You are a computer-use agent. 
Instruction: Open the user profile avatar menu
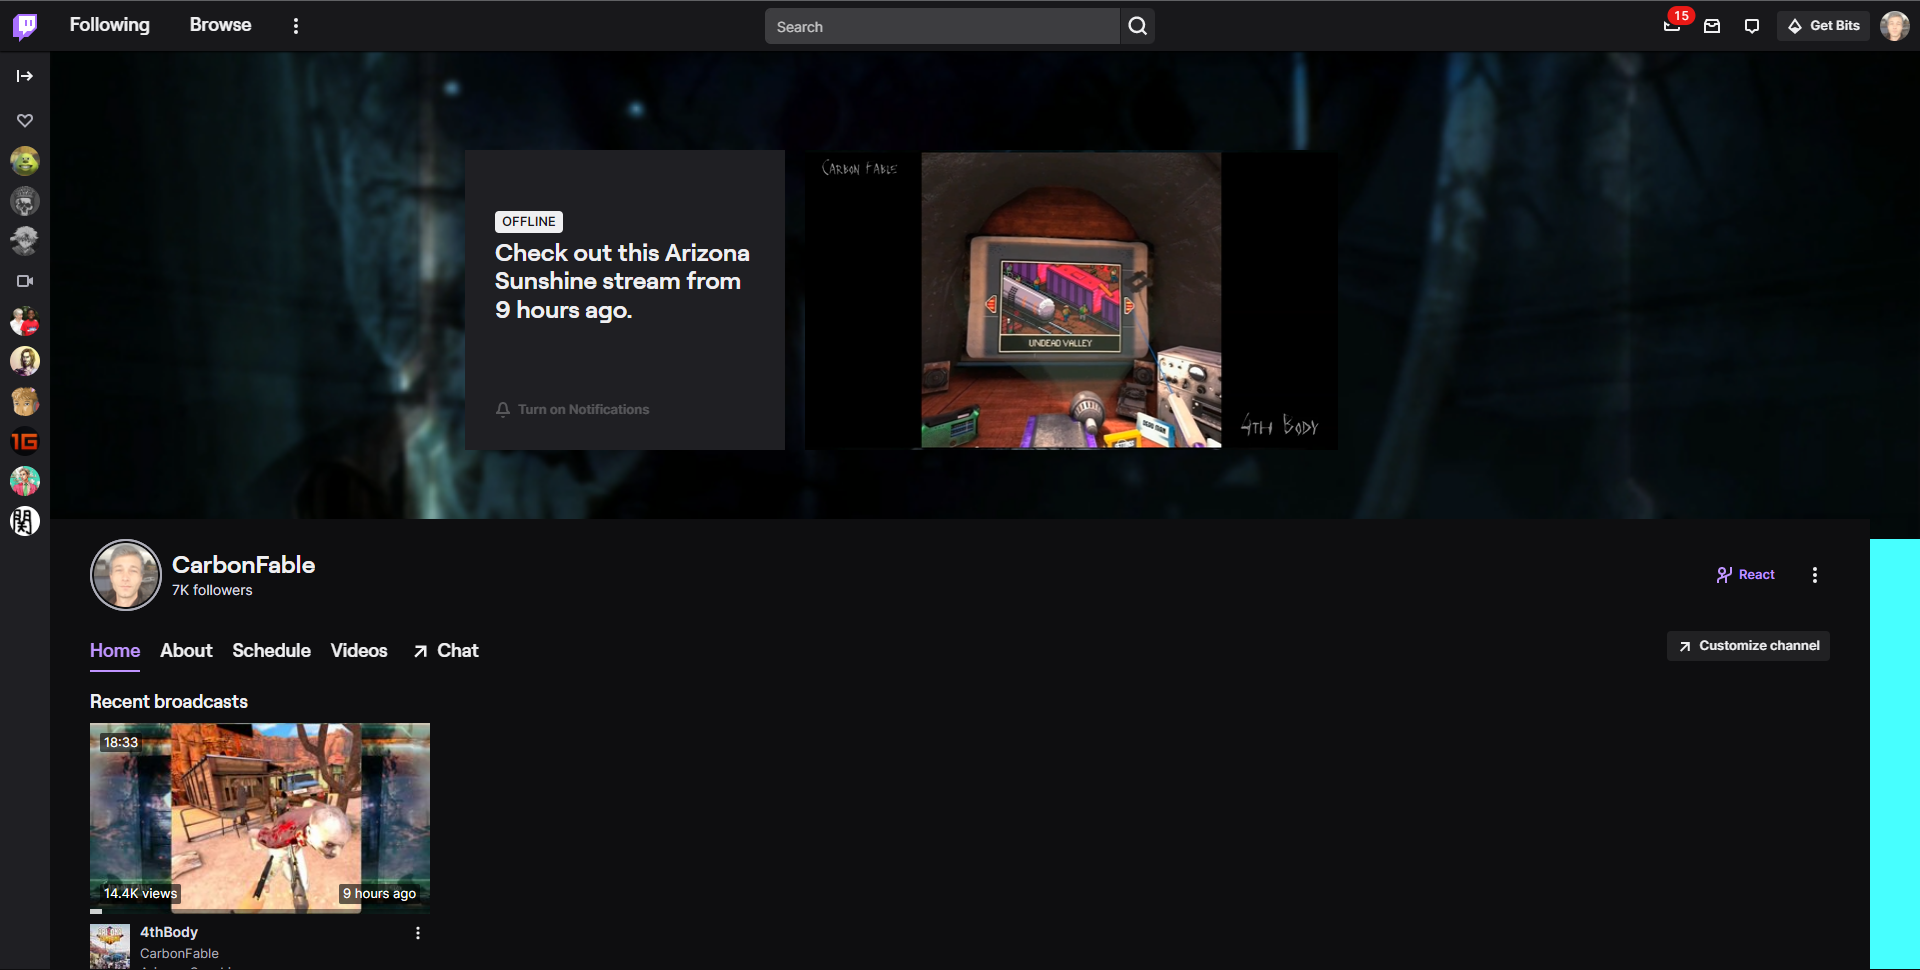tap(1894, 26)
